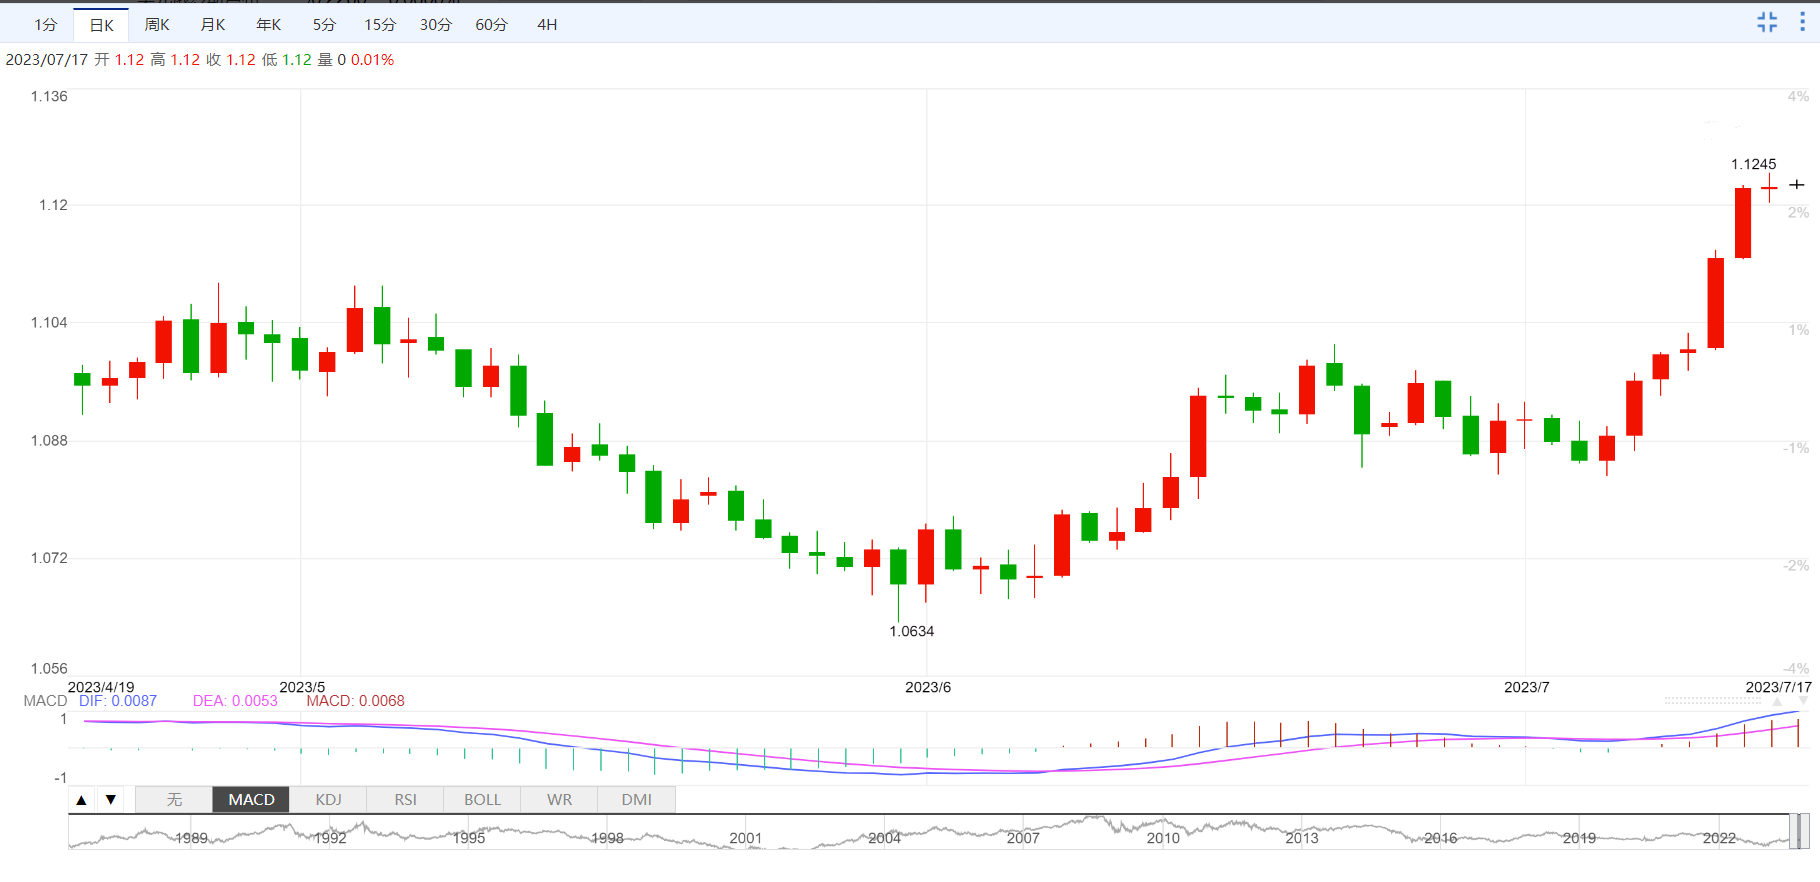The width and height of the screenshot is (1820, 882).
Task: Enable the KDJ indicator
Action: coord(328,799)
